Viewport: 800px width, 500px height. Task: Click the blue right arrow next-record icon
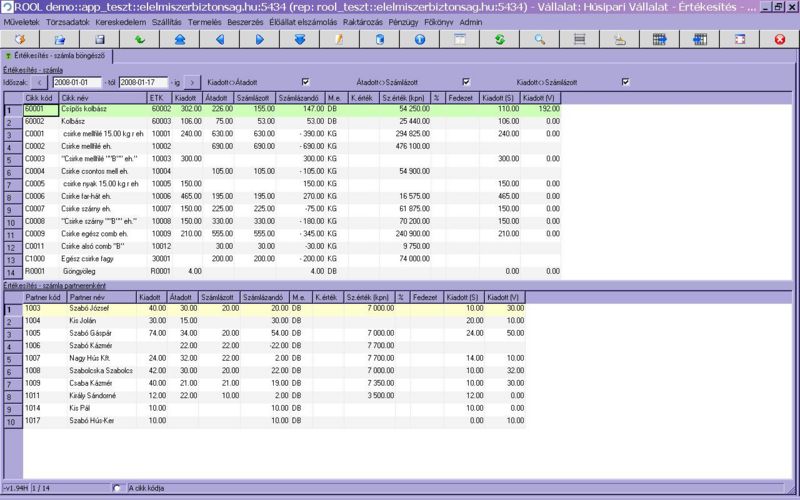(x=260, y=40)
